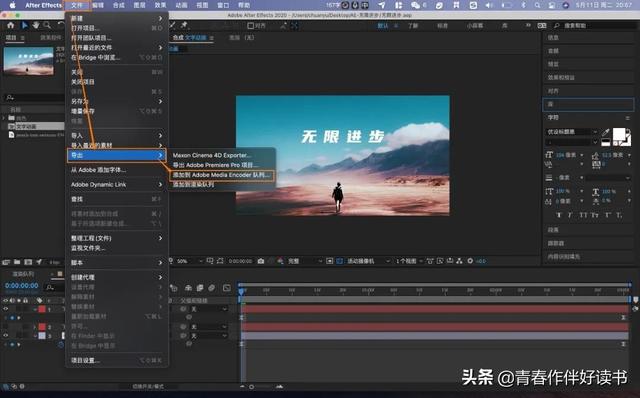
Task: Click the lavender label color of layer 3
Action: (42, 336)
